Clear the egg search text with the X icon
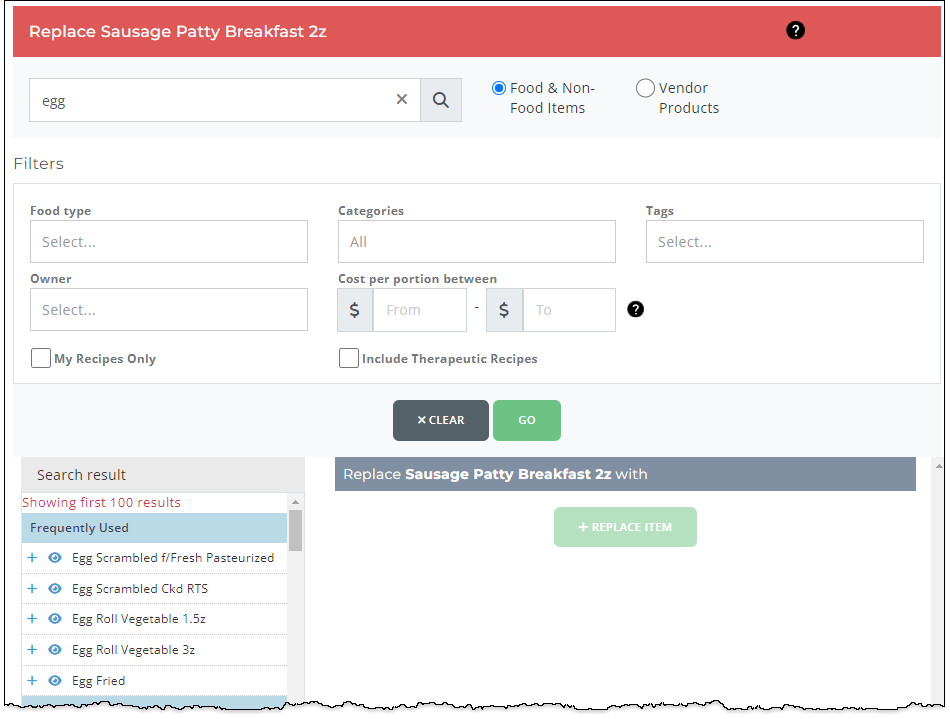Image resolution: width=950 pixels, height=719 pixels. (x=402, y=99)
